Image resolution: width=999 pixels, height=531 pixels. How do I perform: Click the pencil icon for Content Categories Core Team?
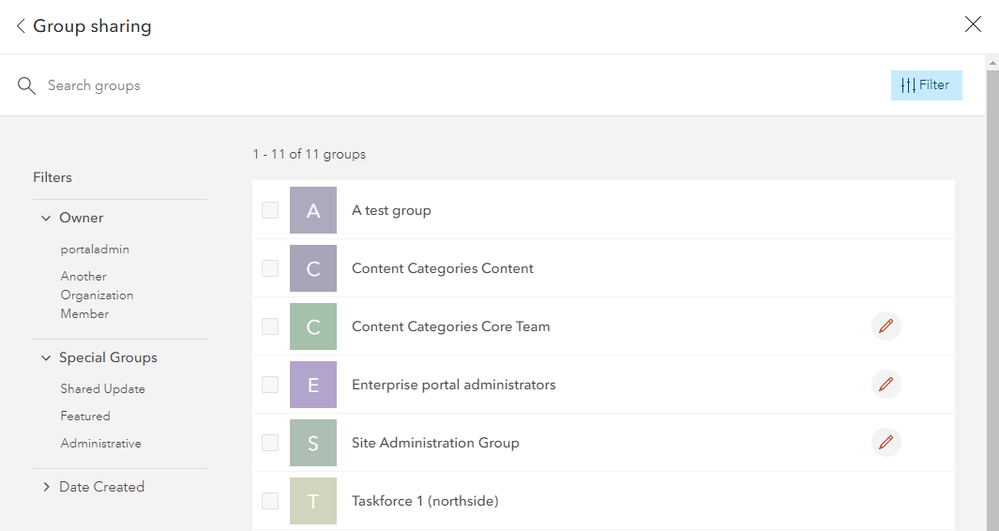(x=885, y=326)
